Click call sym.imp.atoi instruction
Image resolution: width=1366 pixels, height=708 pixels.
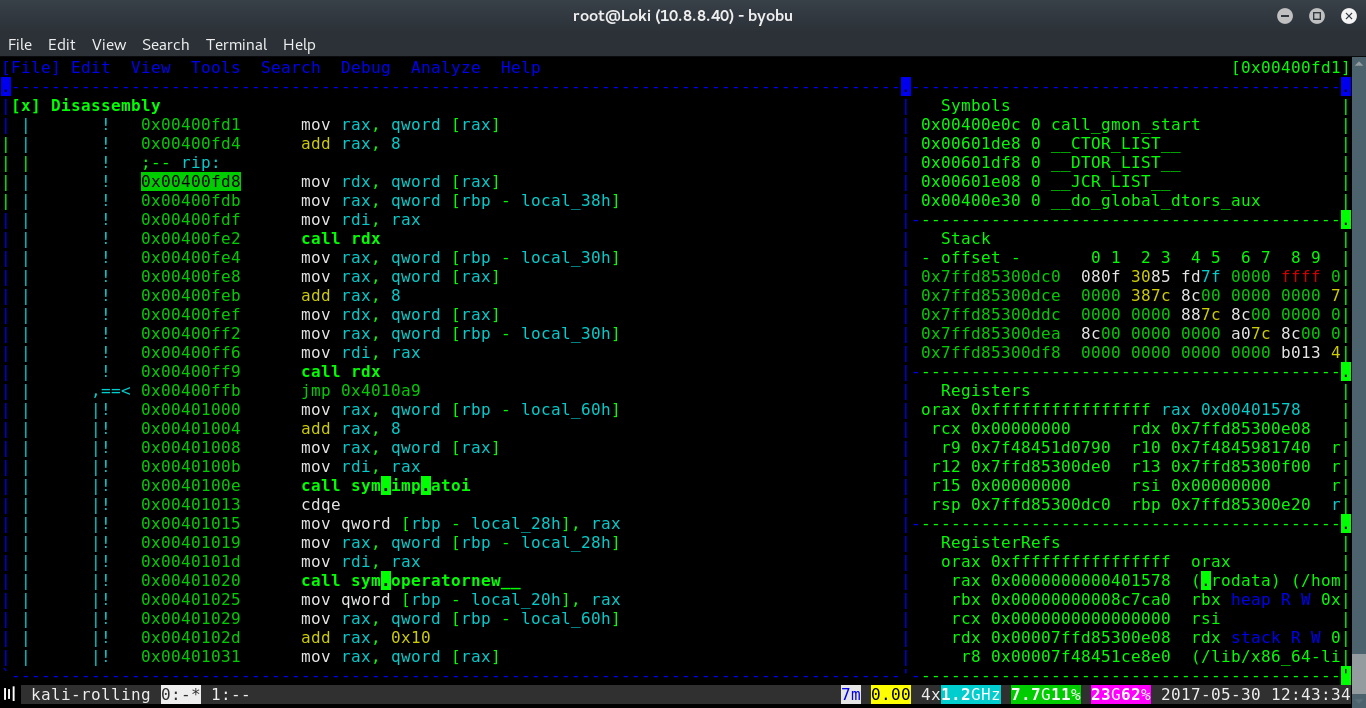click(386, 486)
